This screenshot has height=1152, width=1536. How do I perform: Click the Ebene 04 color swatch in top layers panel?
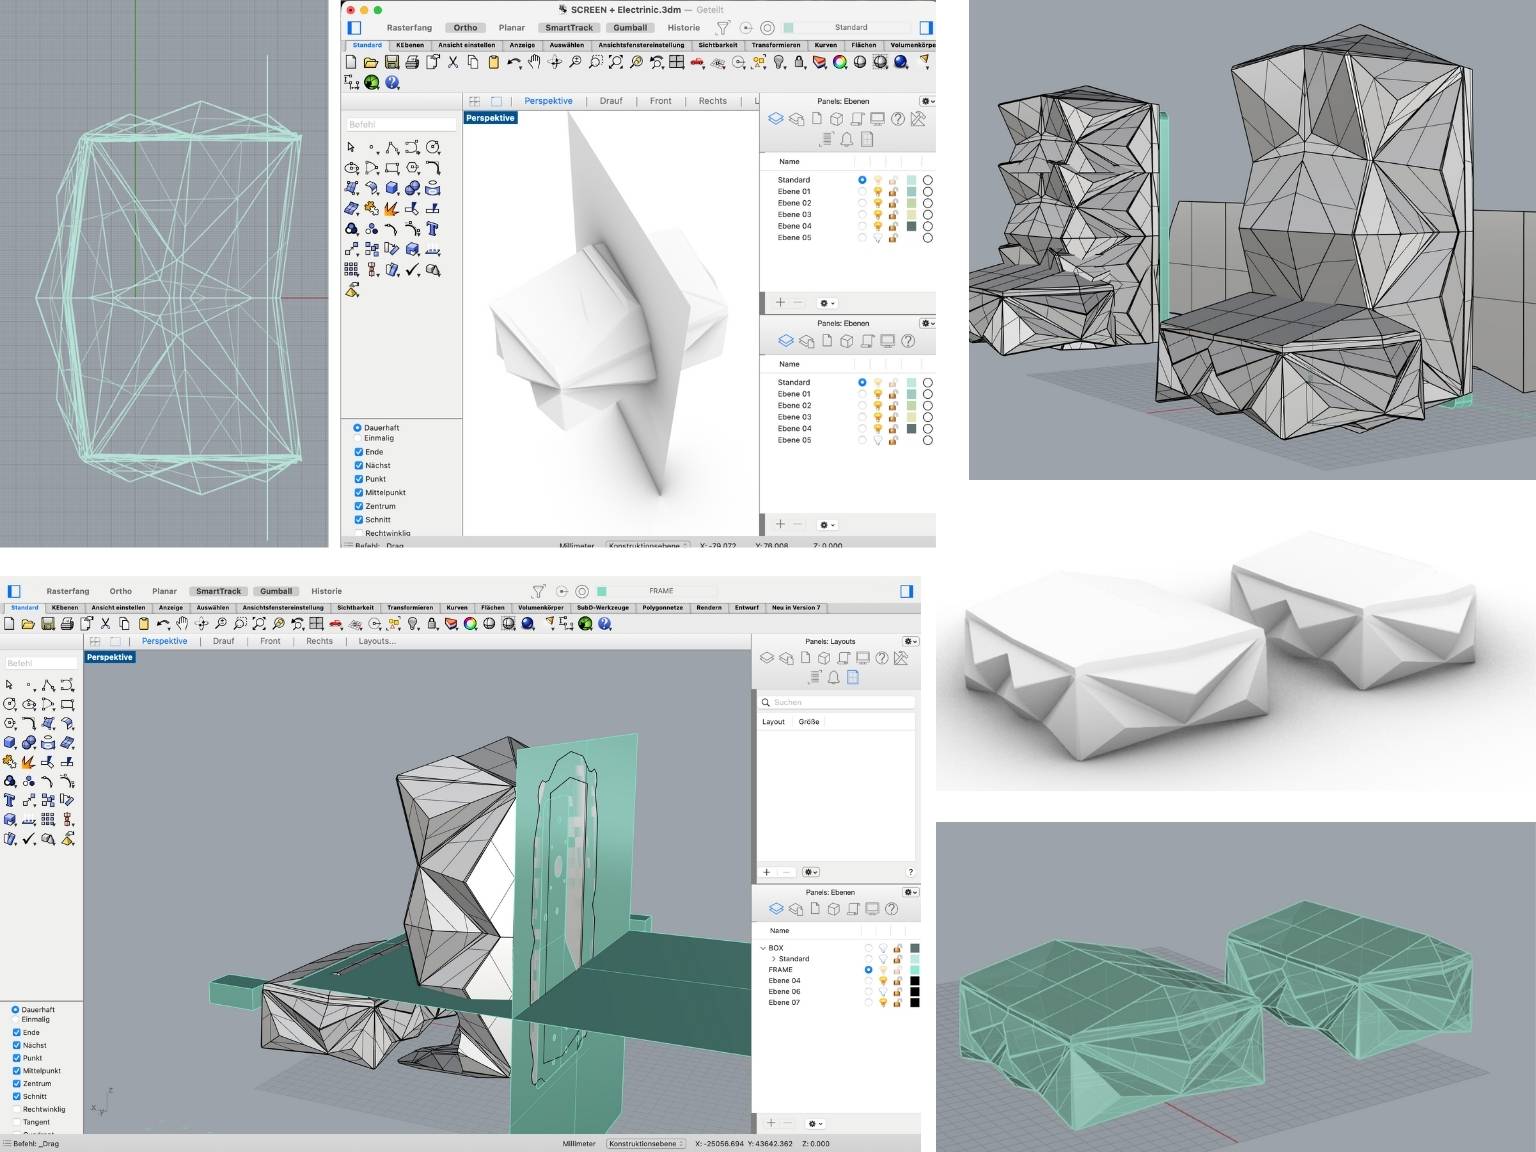911,227
